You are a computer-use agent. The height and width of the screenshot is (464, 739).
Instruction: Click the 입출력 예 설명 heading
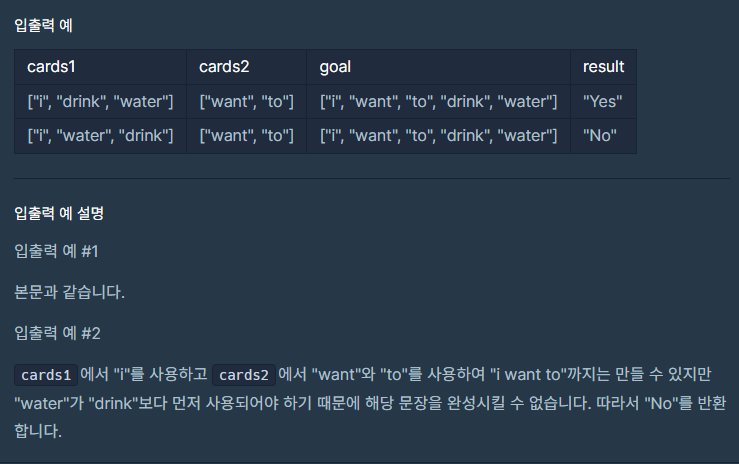pyautogui.click(x=59, y=213)
